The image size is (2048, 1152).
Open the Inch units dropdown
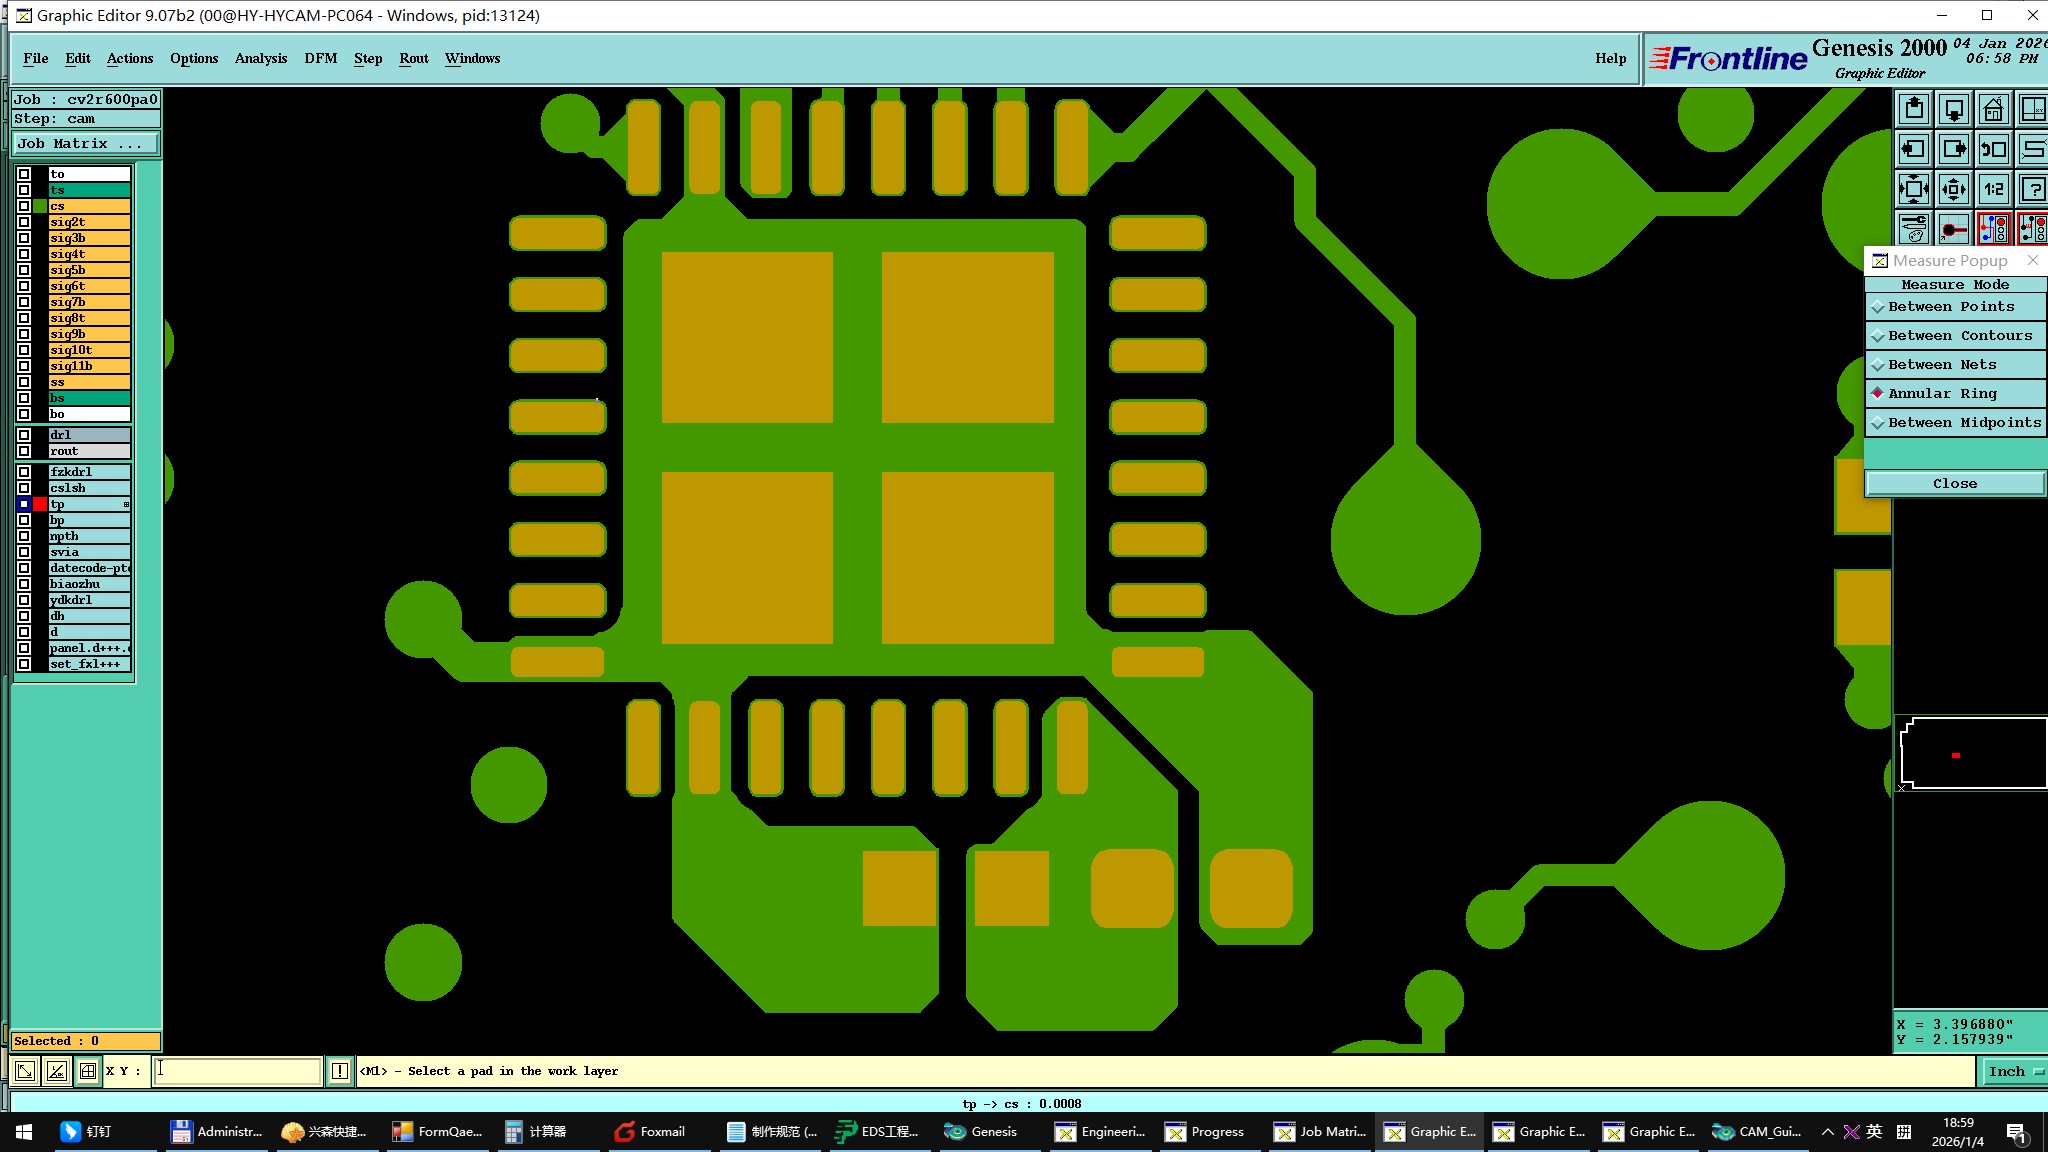tap(2012, 1071)
